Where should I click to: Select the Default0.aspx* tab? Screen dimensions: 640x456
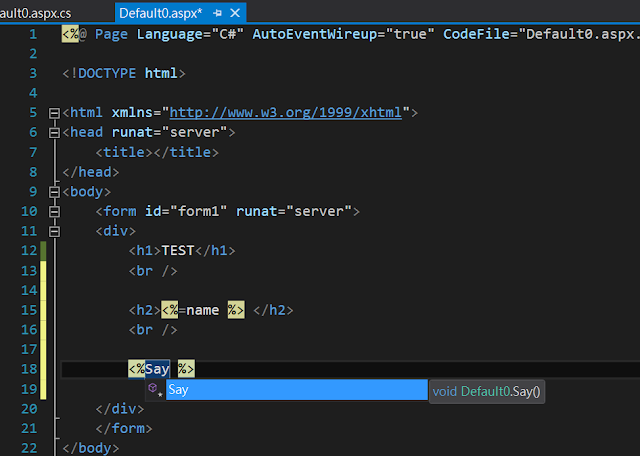160,13
